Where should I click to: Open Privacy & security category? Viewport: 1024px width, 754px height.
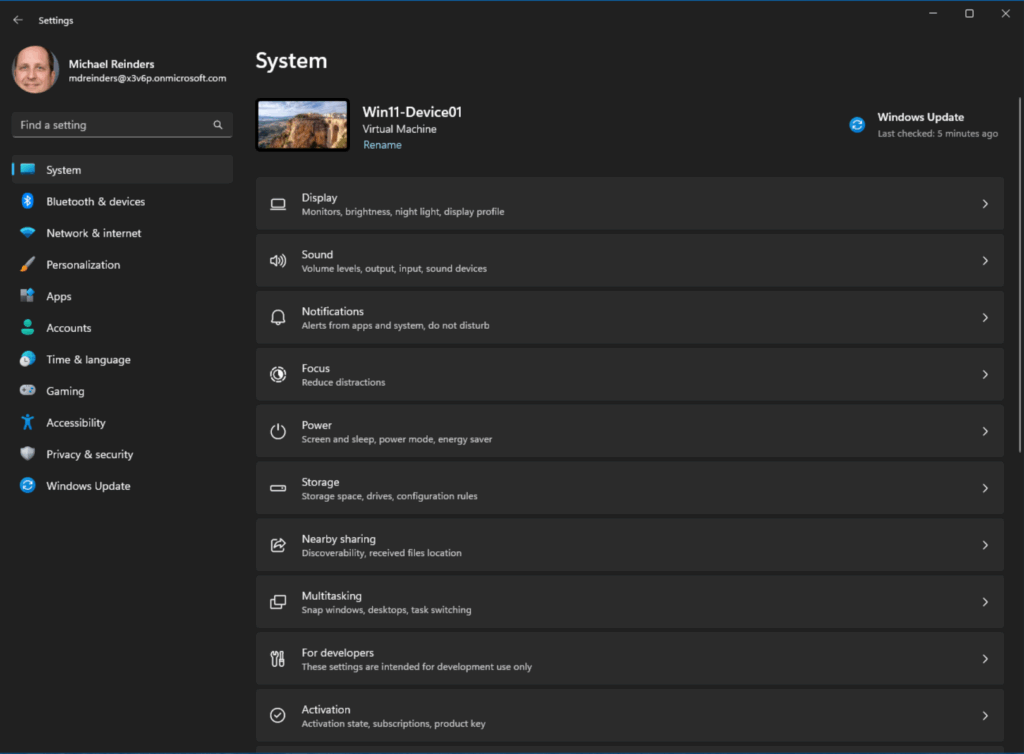pyautogui.click(x=122, y=454)
